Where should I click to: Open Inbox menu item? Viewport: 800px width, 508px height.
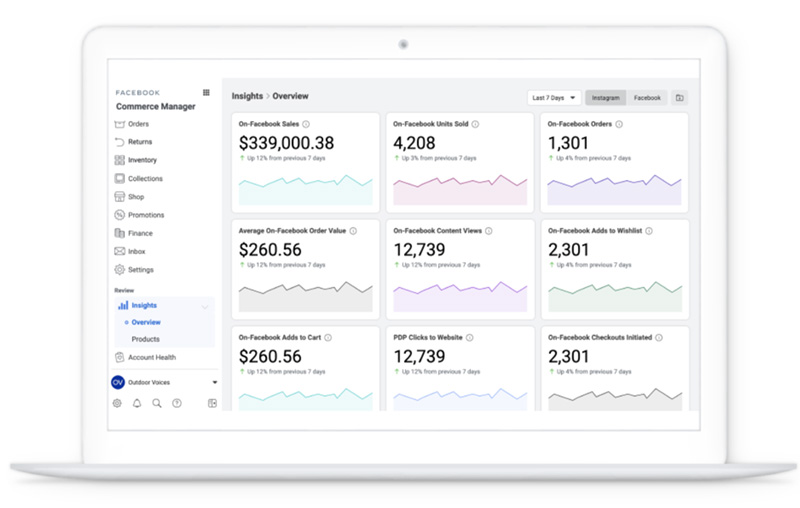point(137,251)
